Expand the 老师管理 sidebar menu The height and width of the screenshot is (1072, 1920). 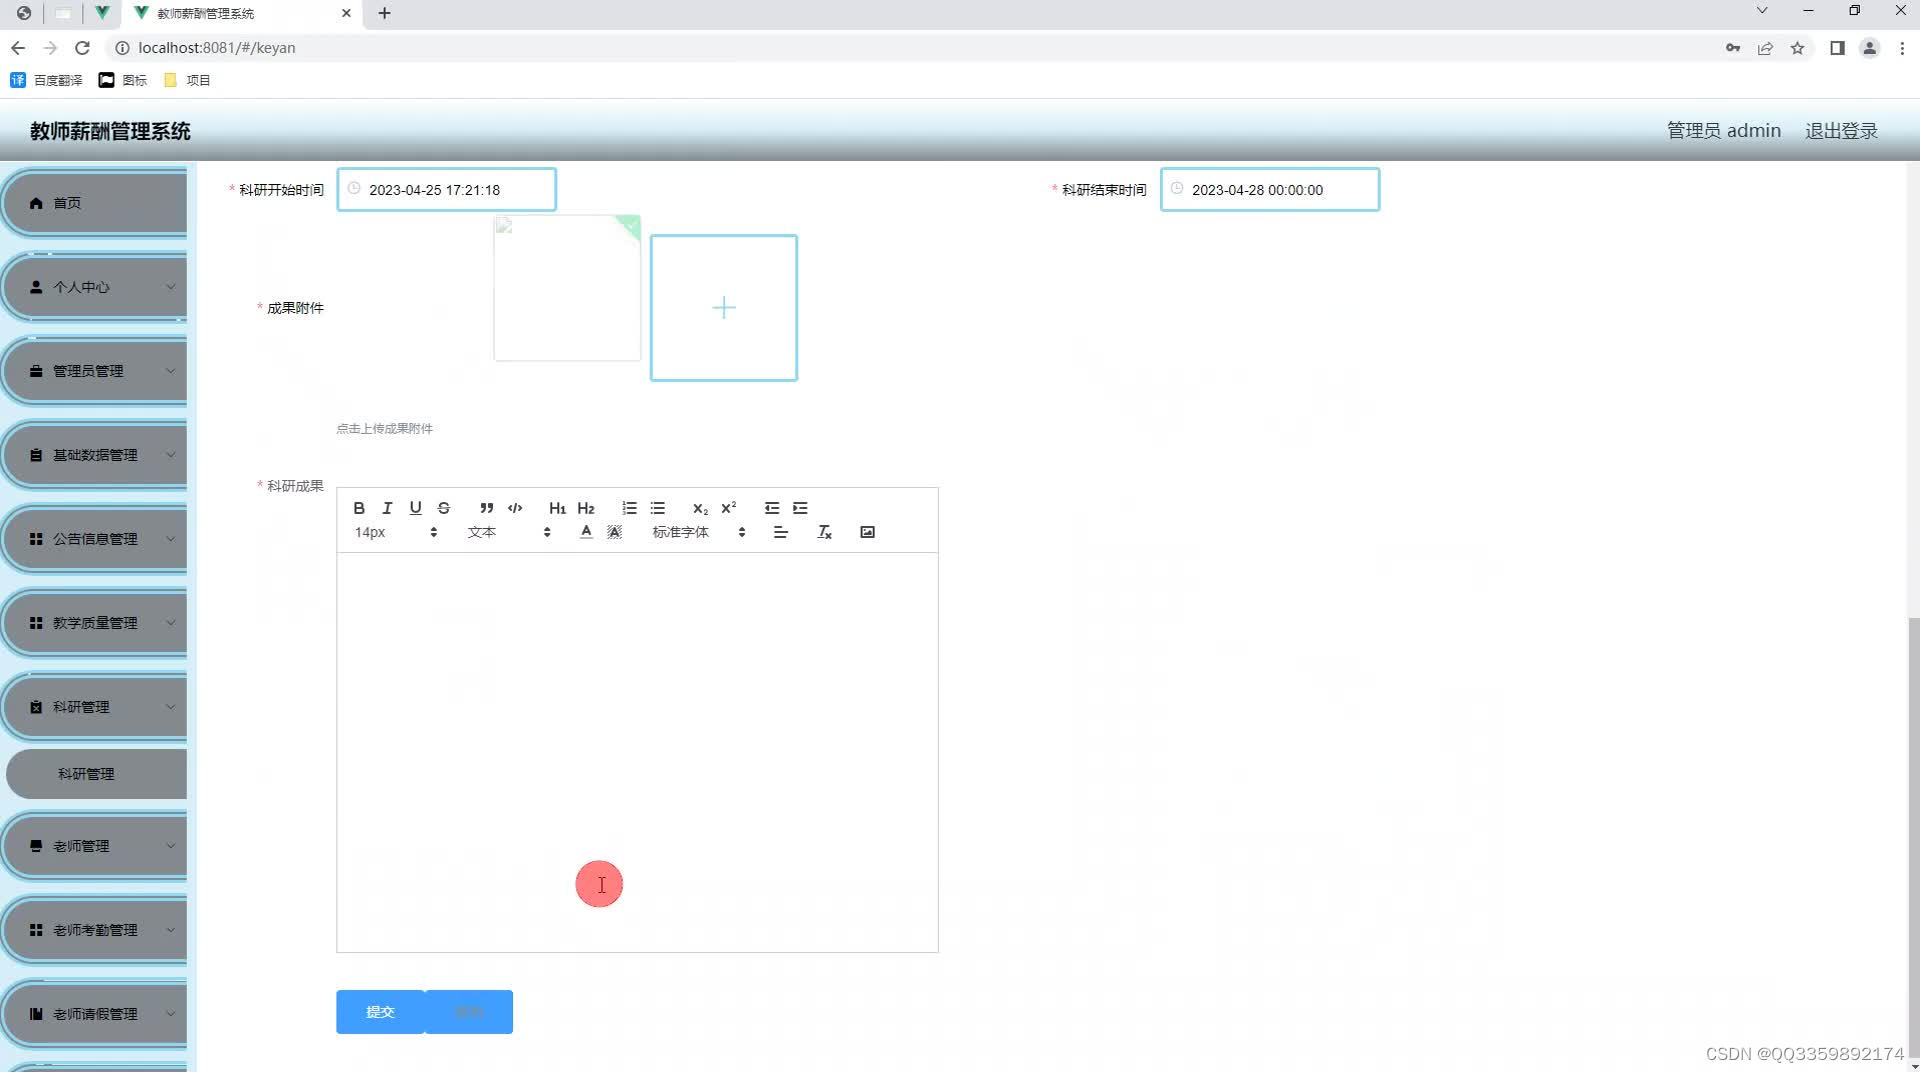(x=95, y=846)
